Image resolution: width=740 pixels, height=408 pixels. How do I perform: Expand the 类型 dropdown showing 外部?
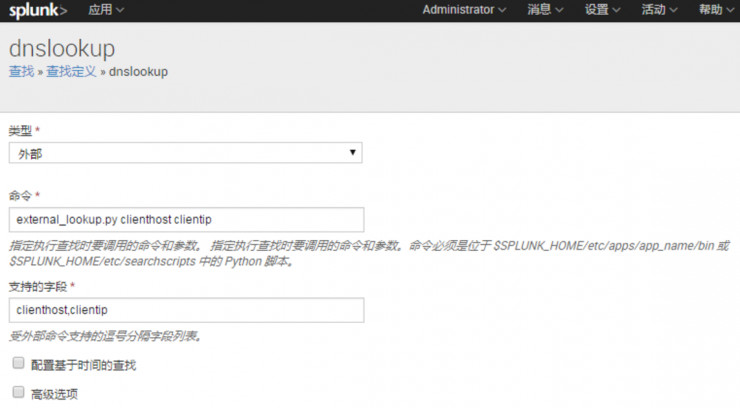point(185,153)
